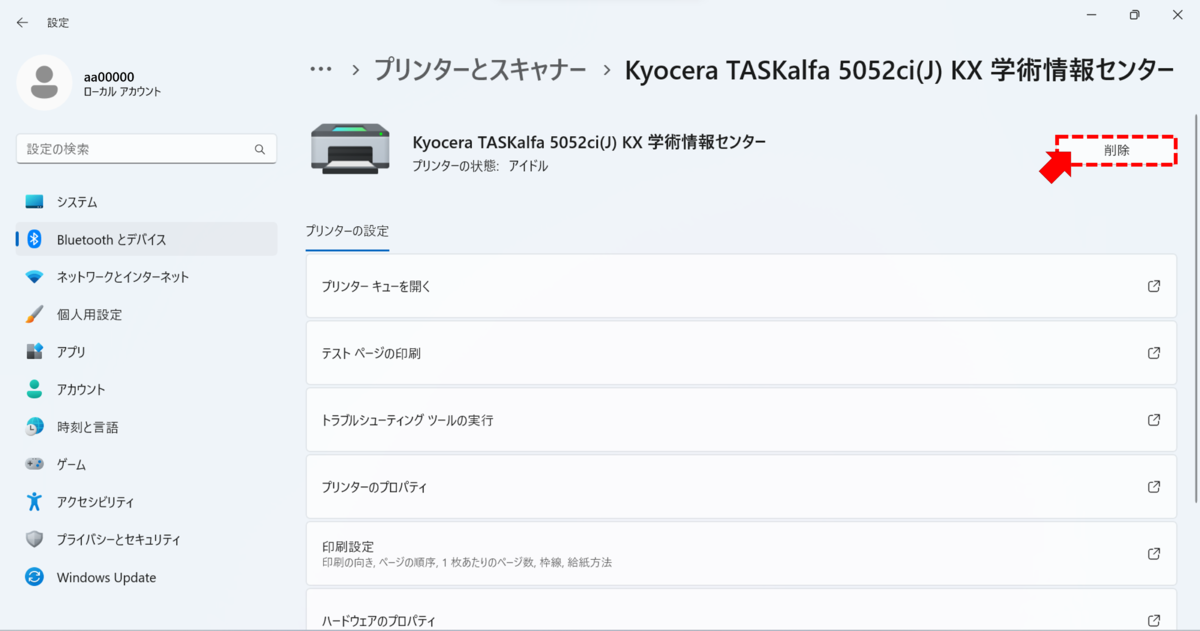Click the aa00000 account name
The width and height of the screenshot is (1200, 631).
(x=109, y=77)
